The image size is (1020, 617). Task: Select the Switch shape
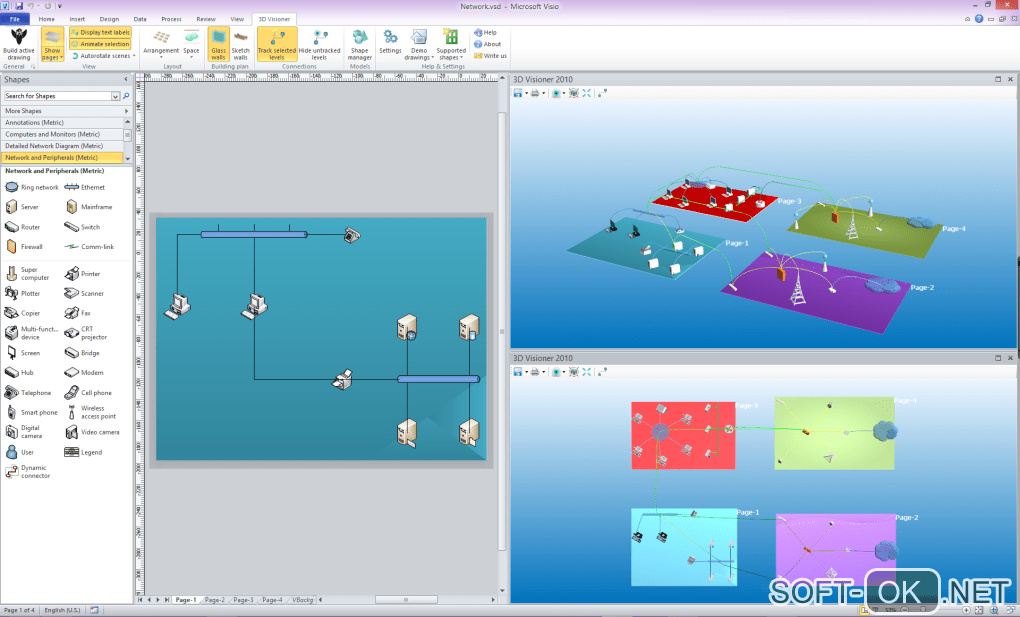pyautogui.click(x=83, y=227)
